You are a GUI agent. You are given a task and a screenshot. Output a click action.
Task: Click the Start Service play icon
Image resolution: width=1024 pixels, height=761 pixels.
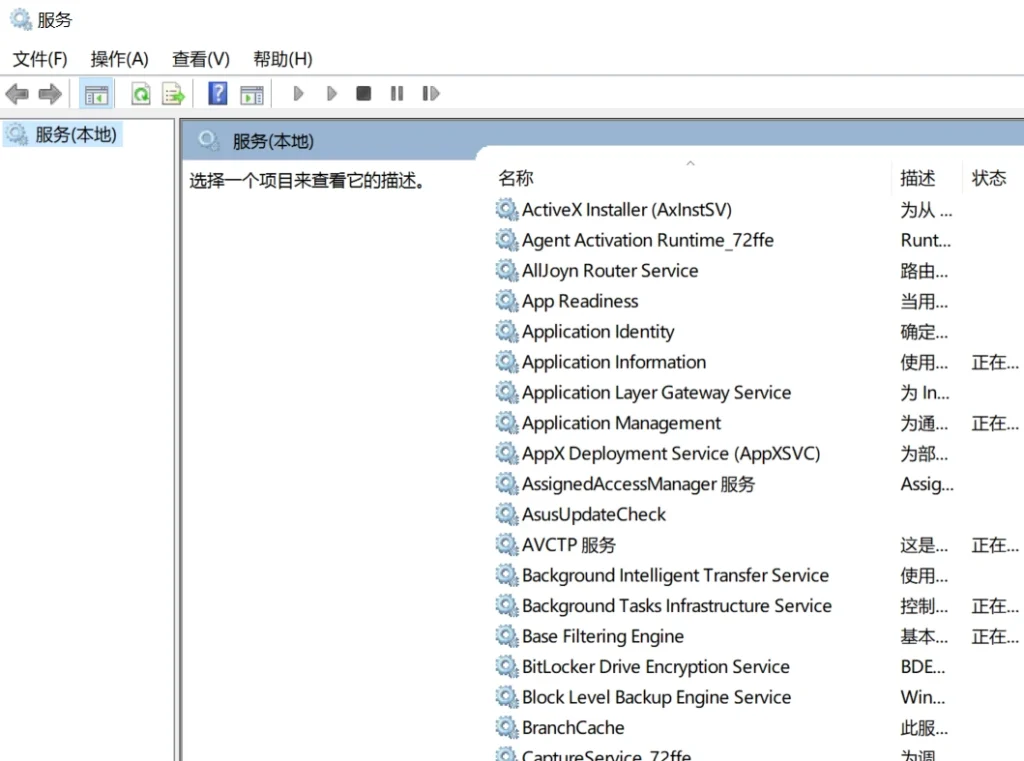[298, 93]
